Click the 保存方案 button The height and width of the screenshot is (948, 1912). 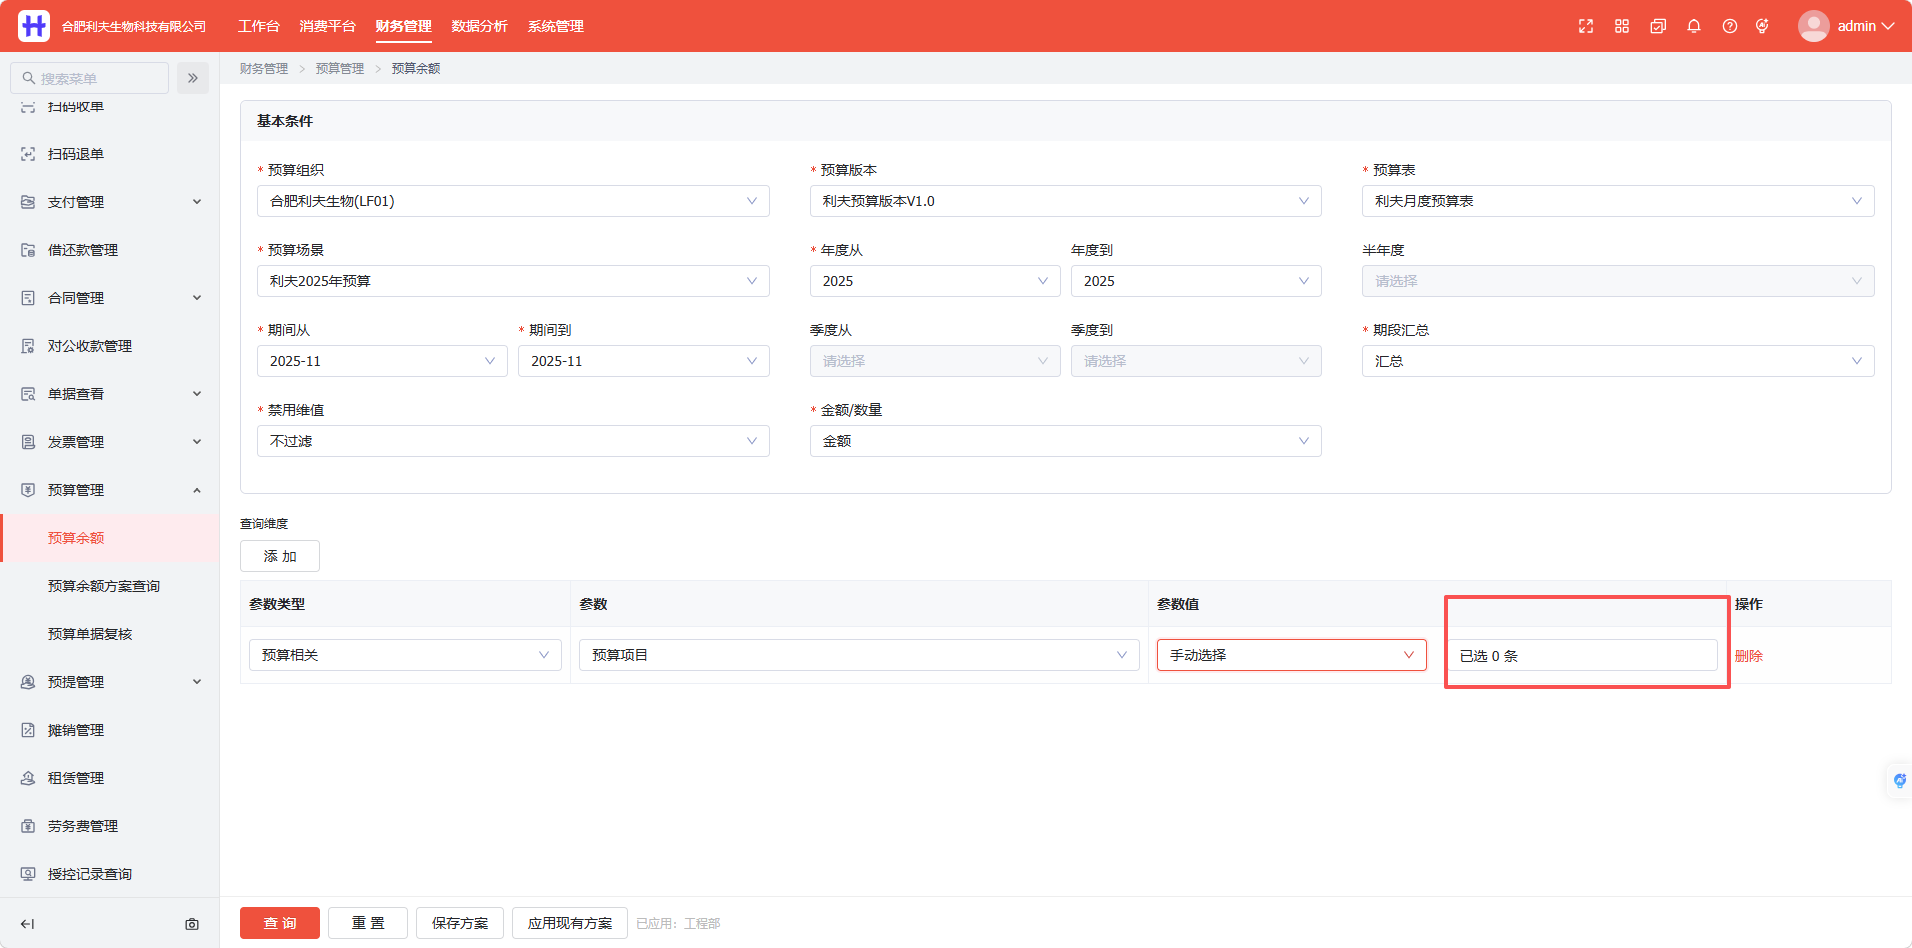coord(460,923)
